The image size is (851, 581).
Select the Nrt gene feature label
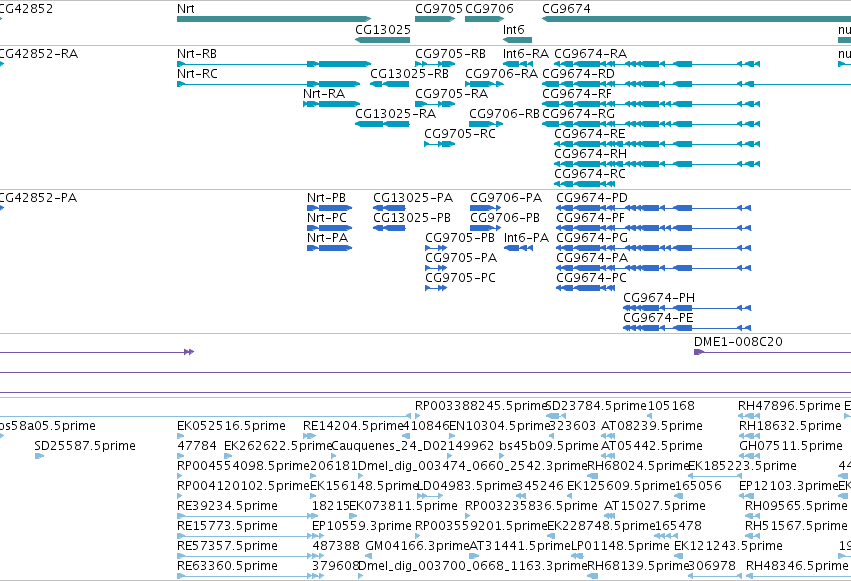point(186,9)
